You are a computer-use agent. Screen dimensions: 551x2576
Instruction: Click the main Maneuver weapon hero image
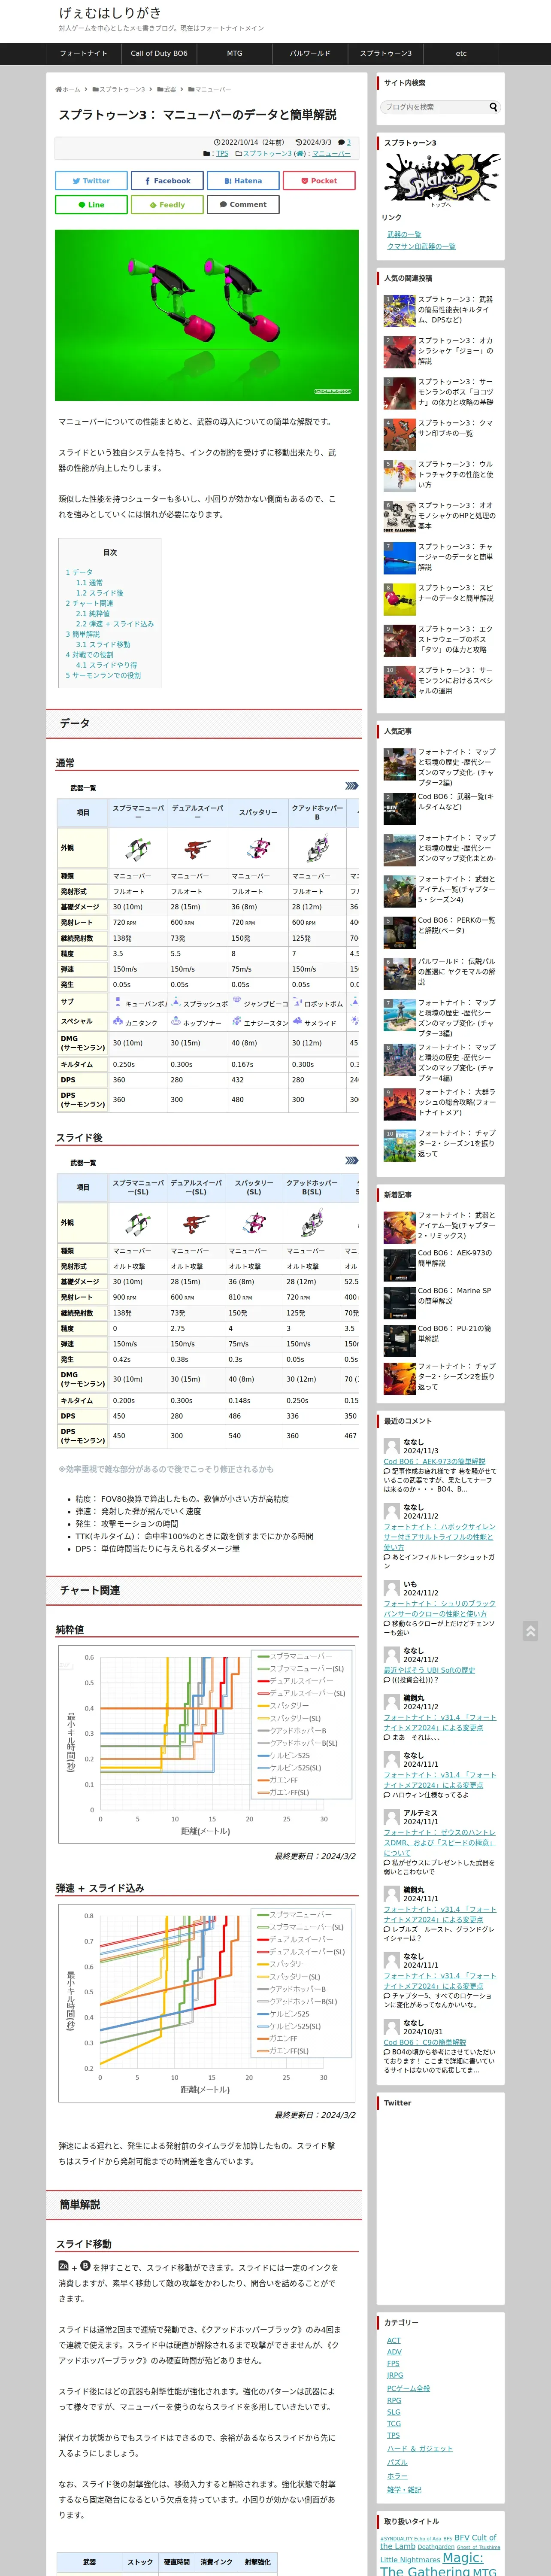click(207, 316)
